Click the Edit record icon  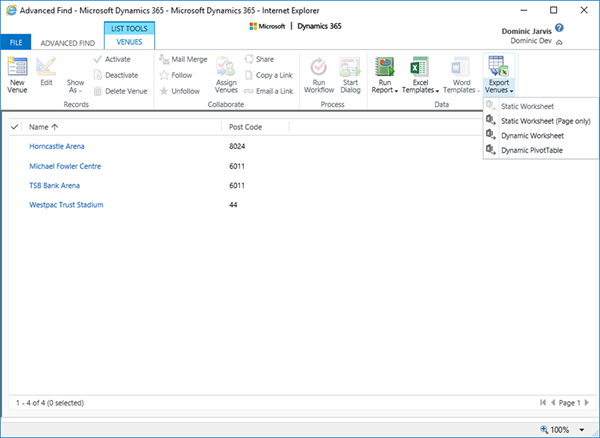pyautogui.click(x=46, y=68)
